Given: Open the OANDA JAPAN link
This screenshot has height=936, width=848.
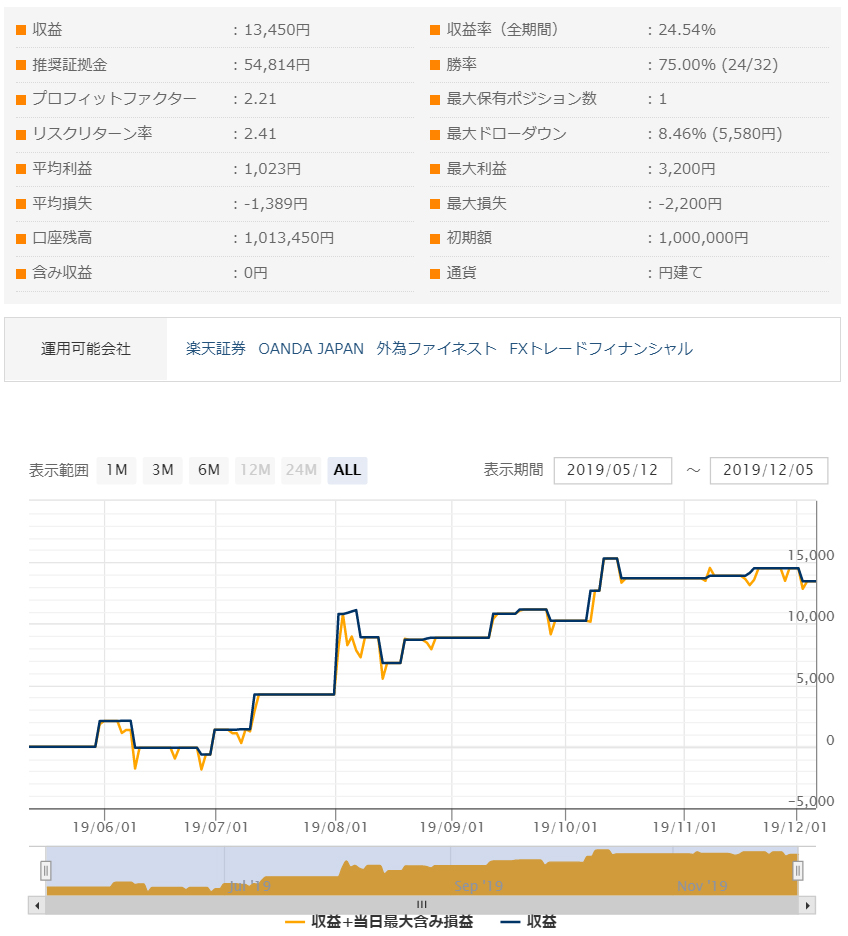Looking at the screenshot, I should (x=311, y=349).
